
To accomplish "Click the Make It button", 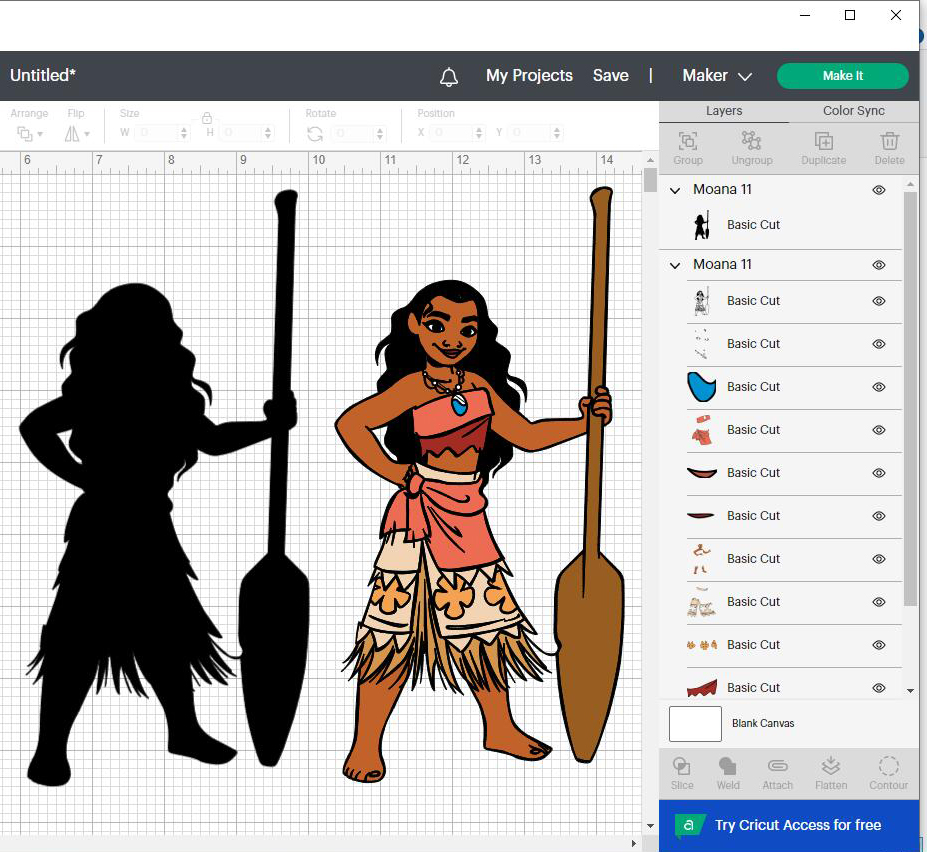I will (842, 76).
